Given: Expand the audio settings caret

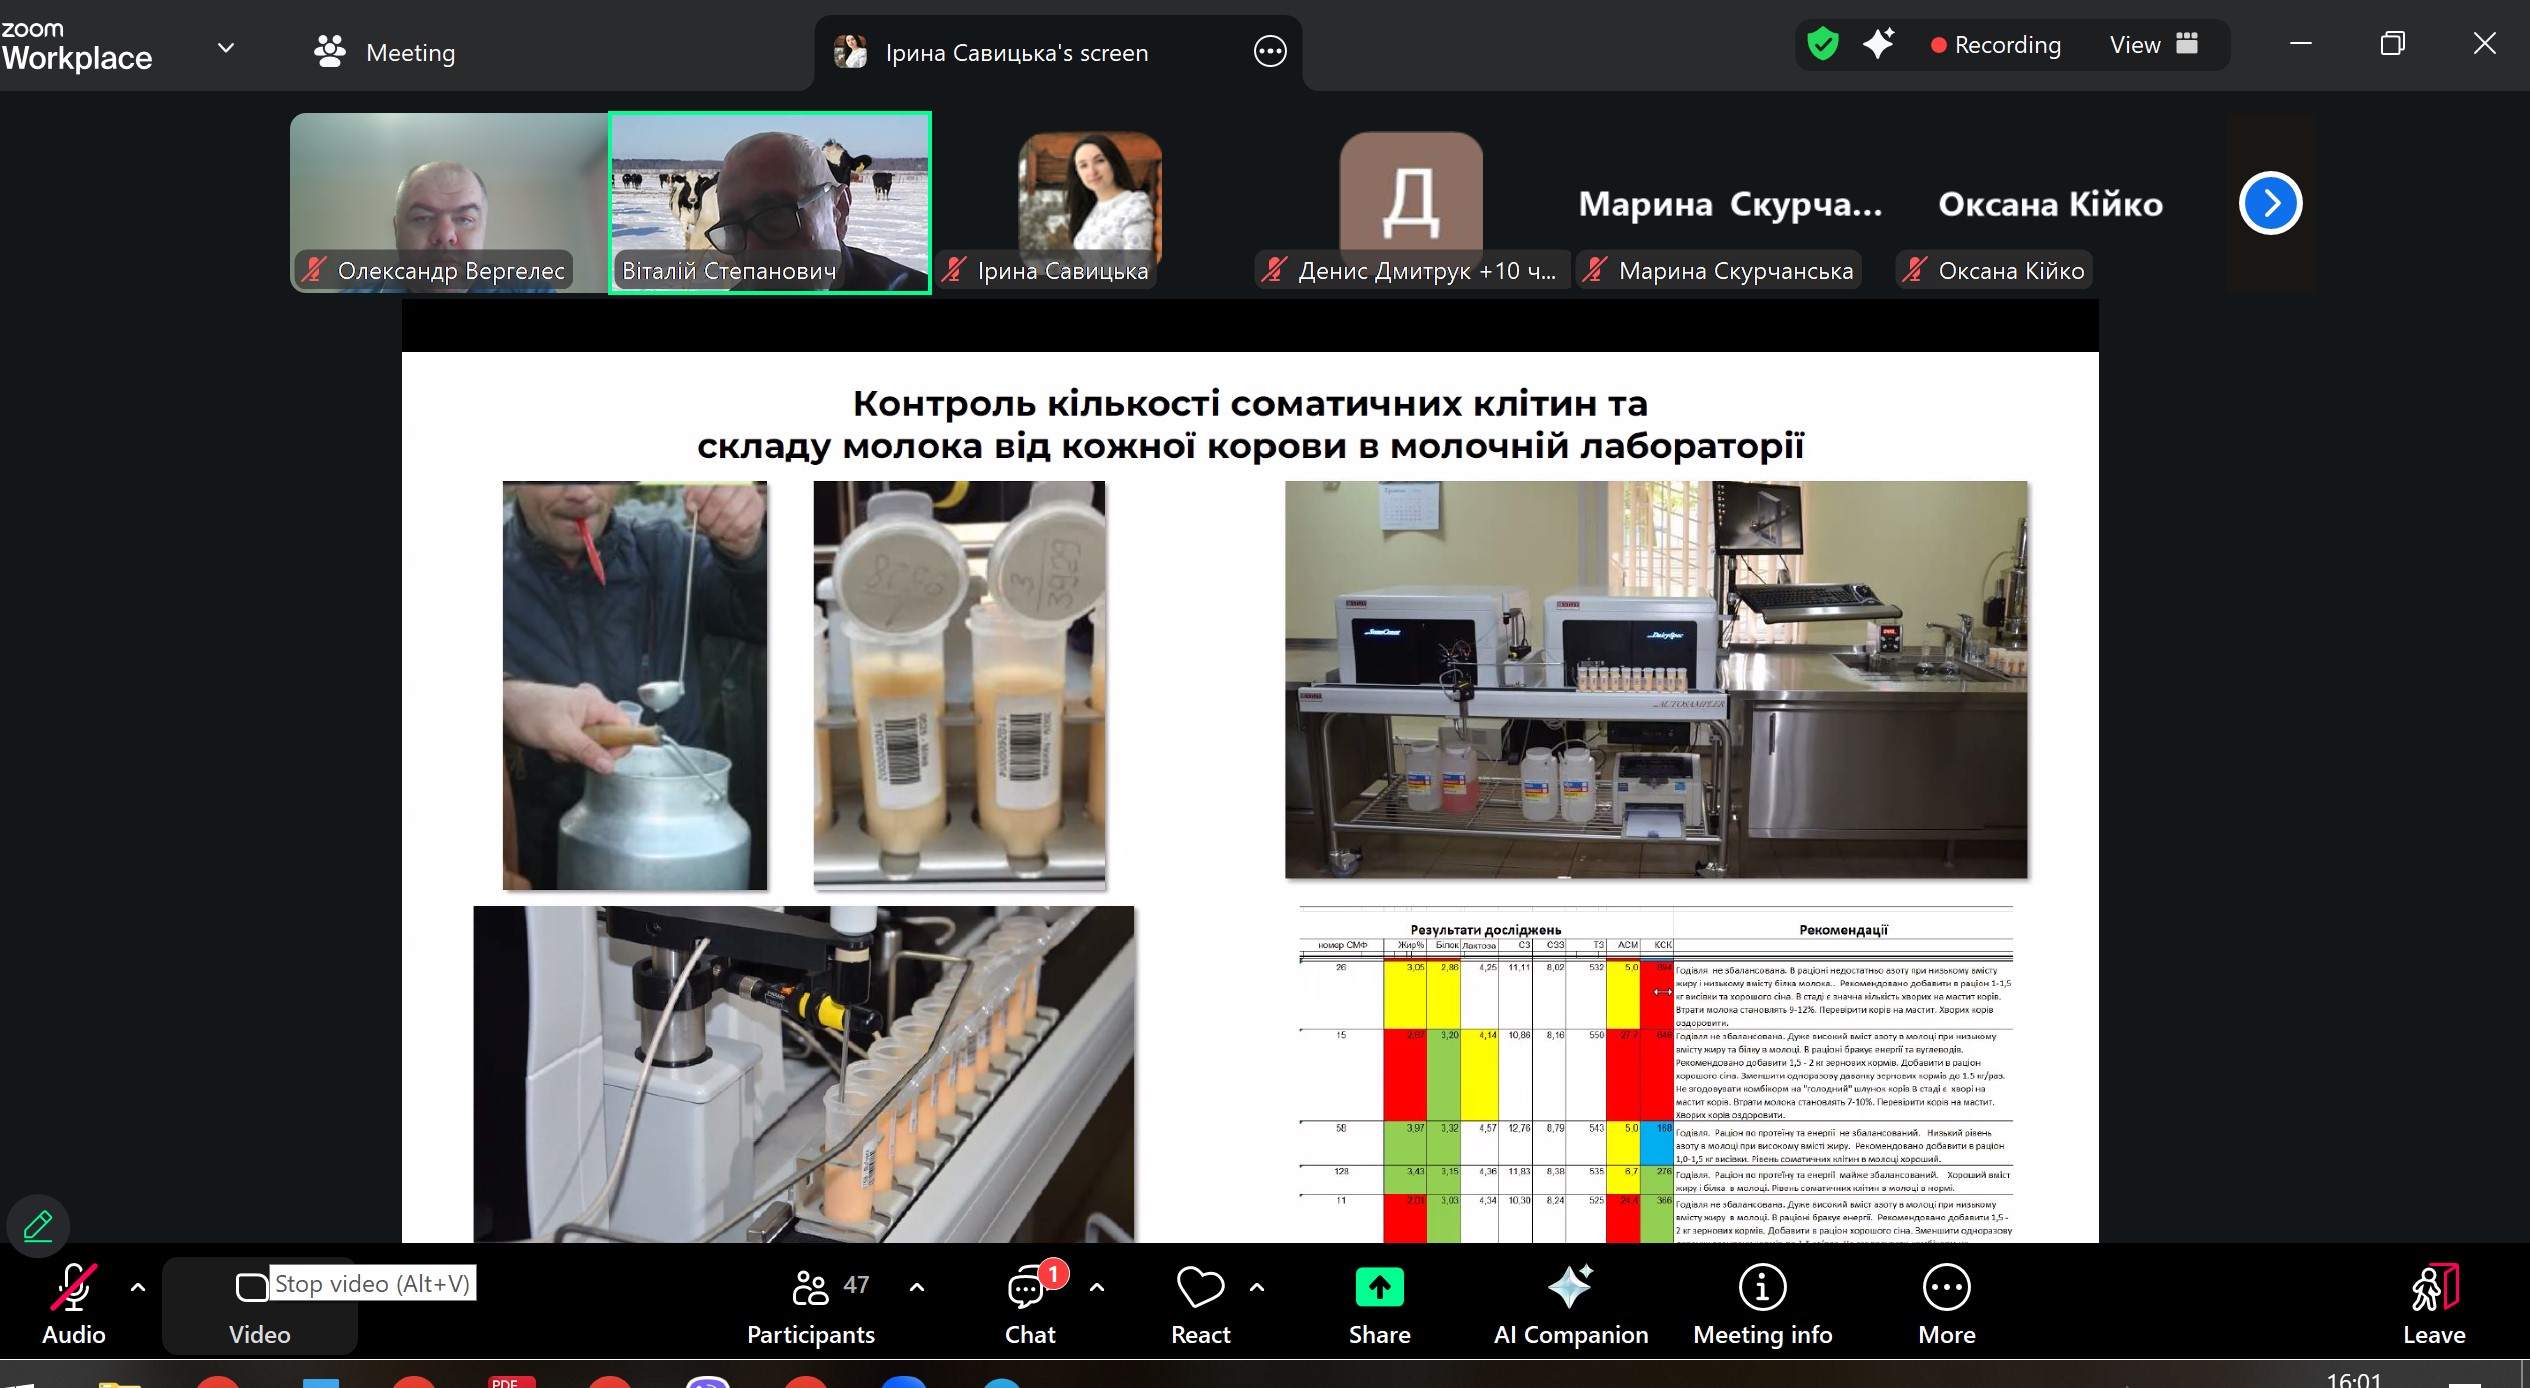Looking at the screenshot, I should 138,1287.
